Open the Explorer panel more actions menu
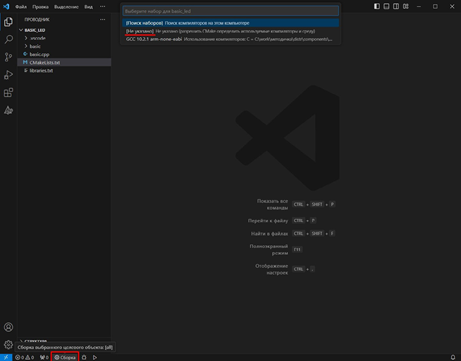 coord(103,19)
